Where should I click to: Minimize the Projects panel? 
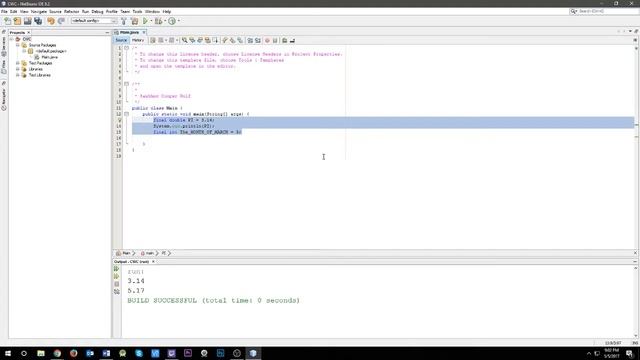point(107,33)
